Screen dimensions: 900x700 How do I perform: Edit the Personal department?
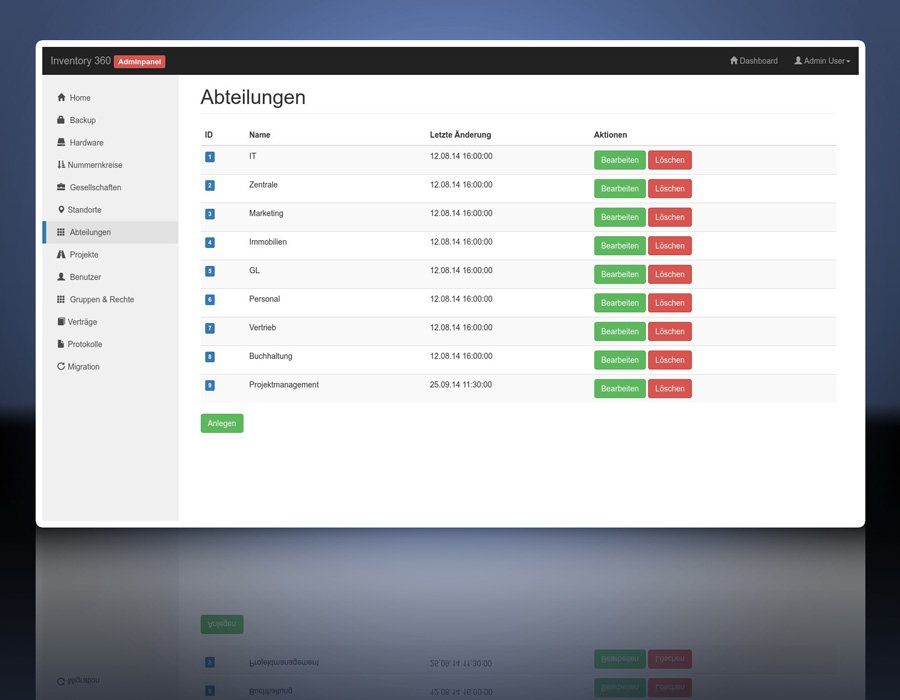point(620,303)
